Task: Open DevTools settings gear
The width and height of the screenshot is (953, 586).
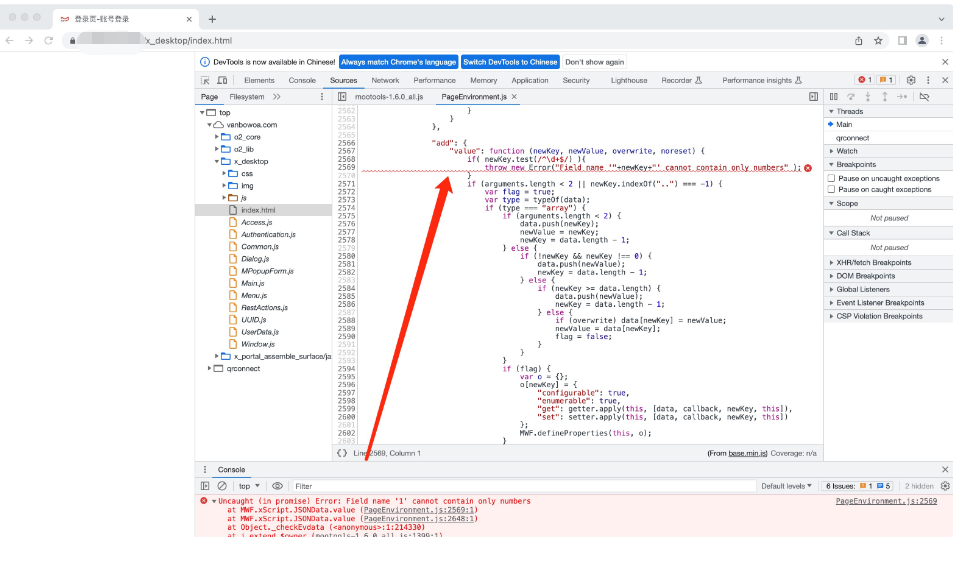Action: 910,80
